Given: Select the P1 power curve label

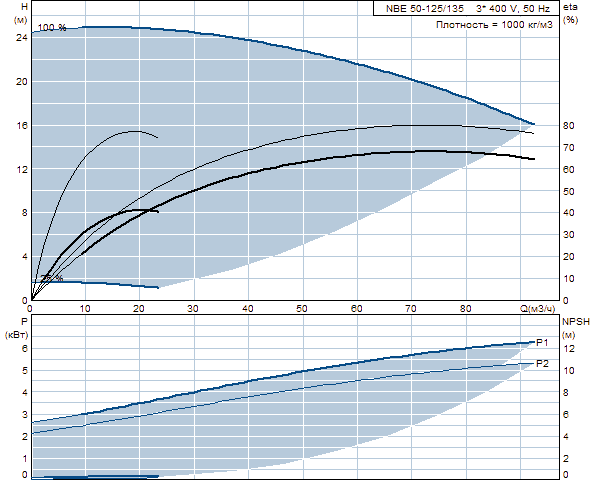Looking at the screenshot, I should pos(542,343).
